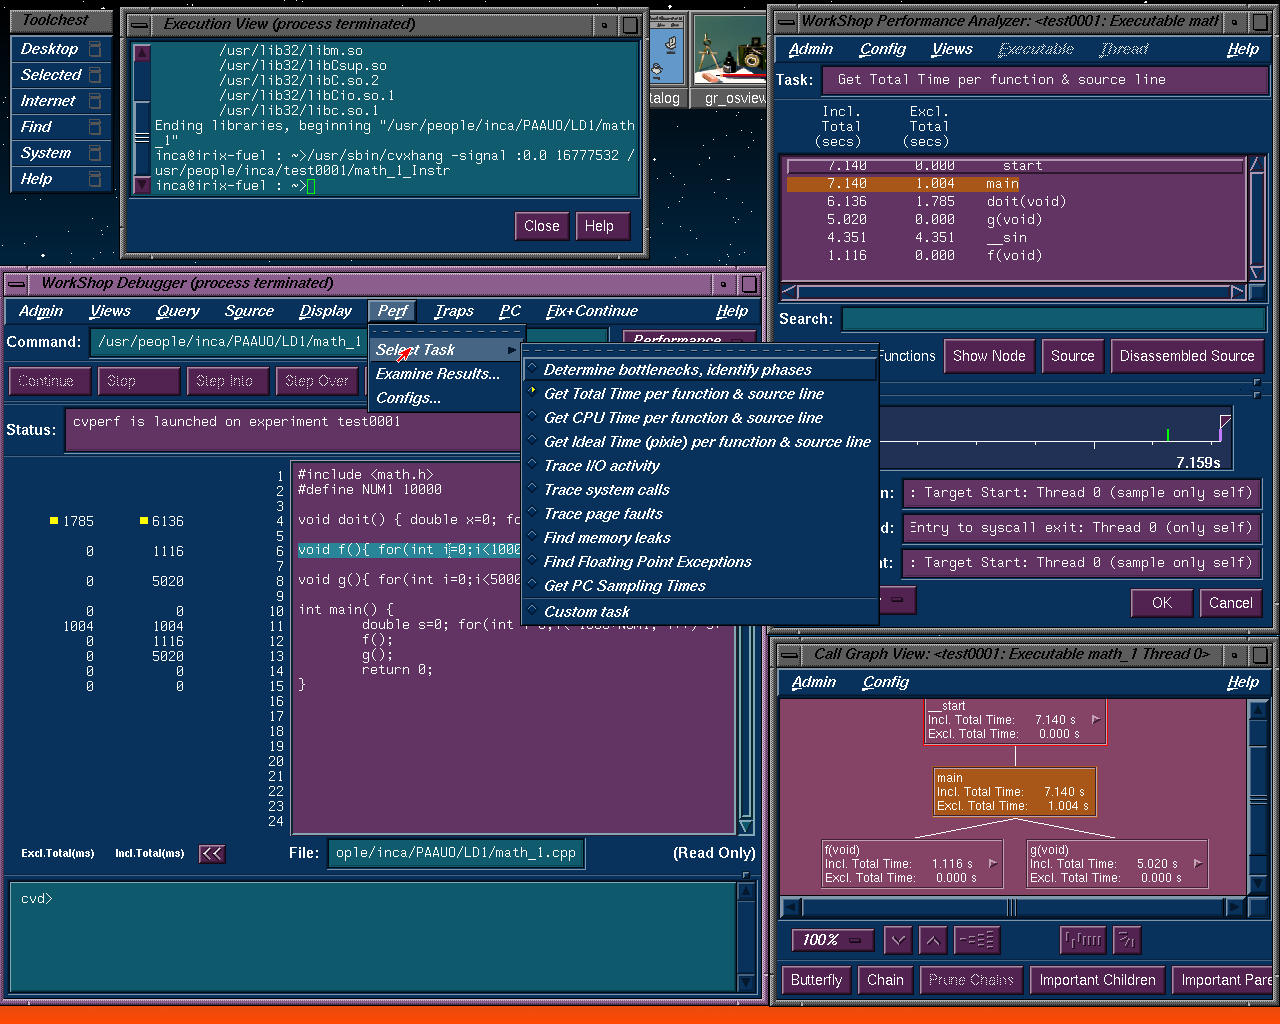Open the Help toolchest menu icon

95,179
